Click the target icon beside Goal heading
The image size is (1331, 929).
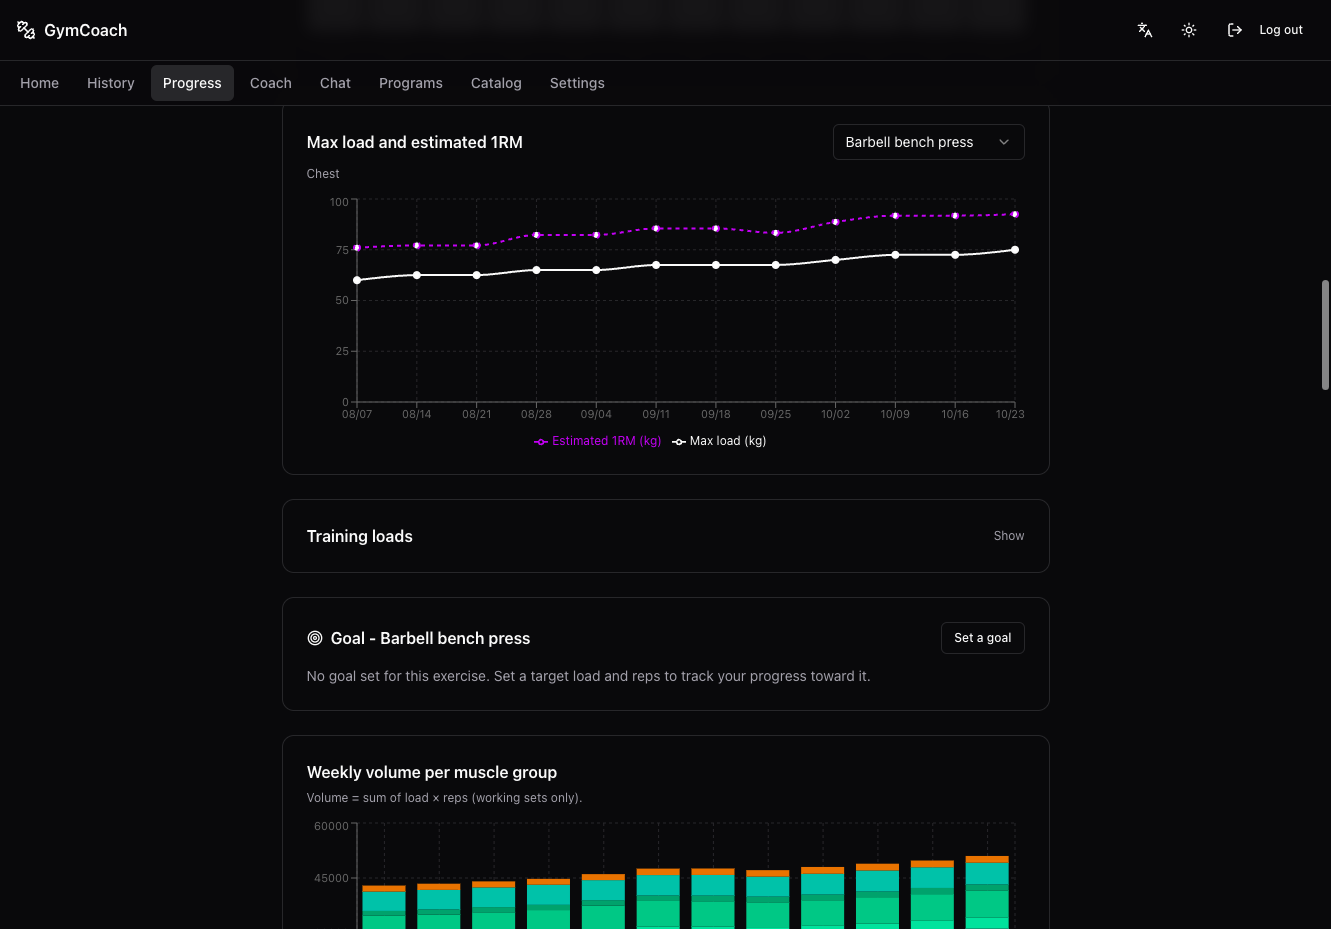tap(315, 638)
